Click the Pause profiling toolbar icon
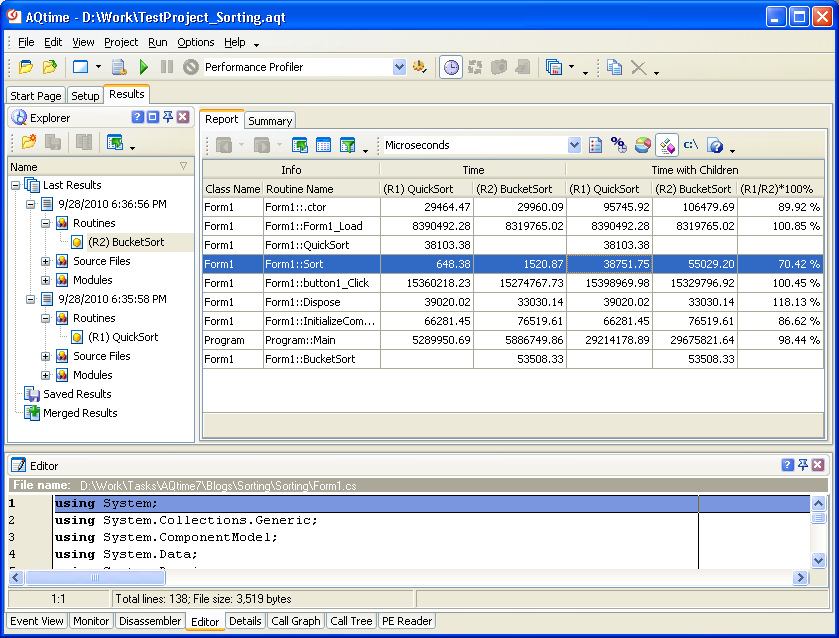Viewport: 839px width, 638px height. (167, 67)
